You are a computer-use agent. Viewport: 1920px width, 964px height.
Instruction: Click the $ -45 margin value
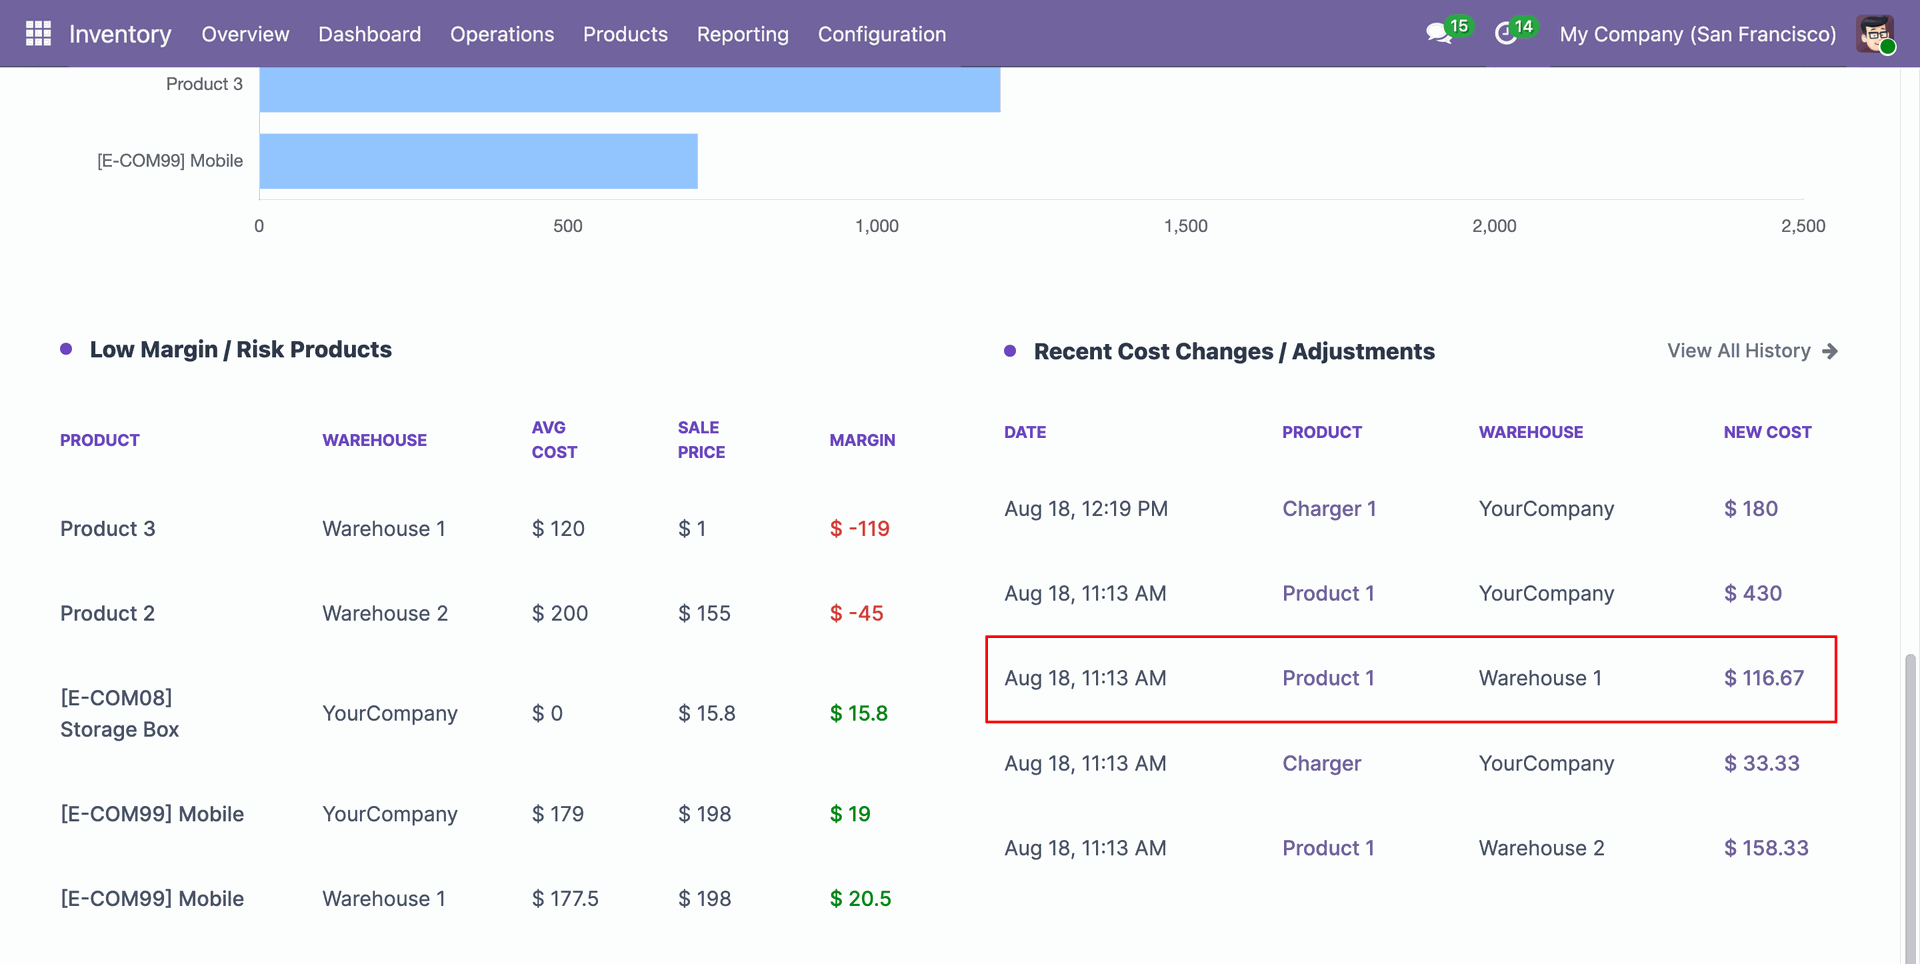[857, 614]
